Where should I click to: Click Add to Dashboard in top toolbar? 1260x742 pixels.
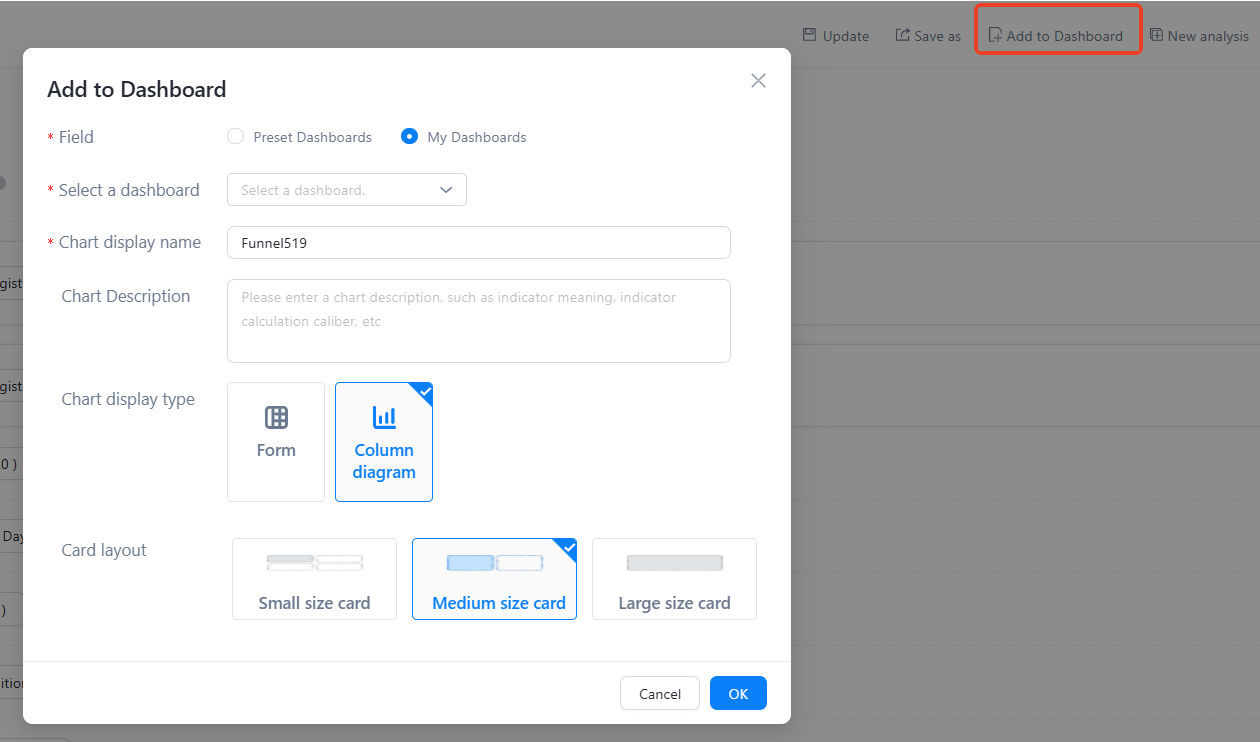pos(1056,36)
